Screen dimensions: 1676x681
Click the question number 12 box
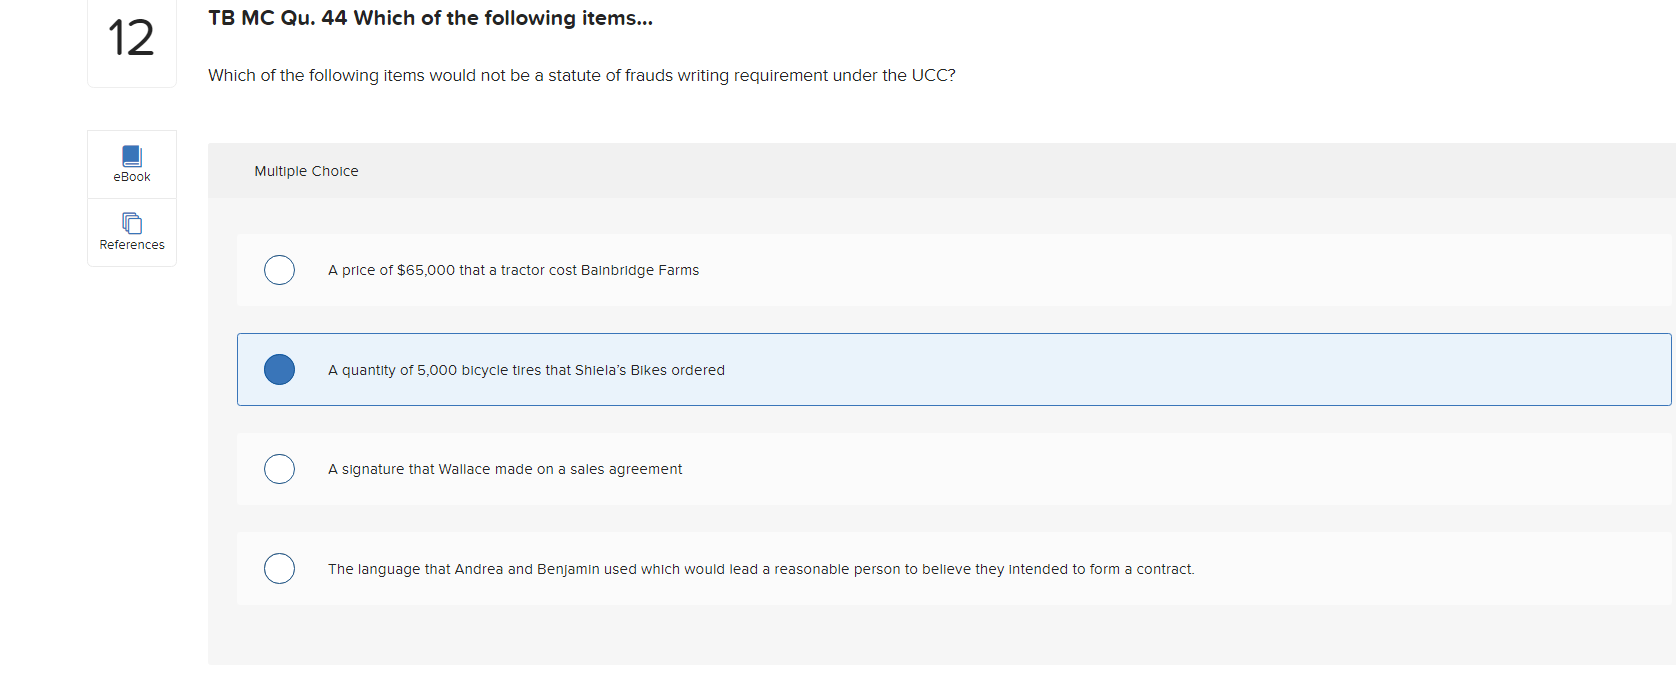[x=132, y=40]
